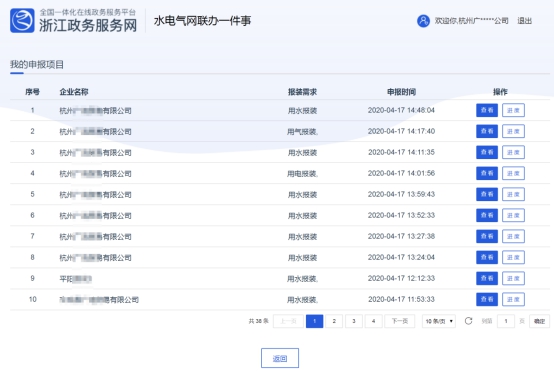This screenshot has width=554, height=371.
Task: Select current page 1 button
Action: (314, 321)
